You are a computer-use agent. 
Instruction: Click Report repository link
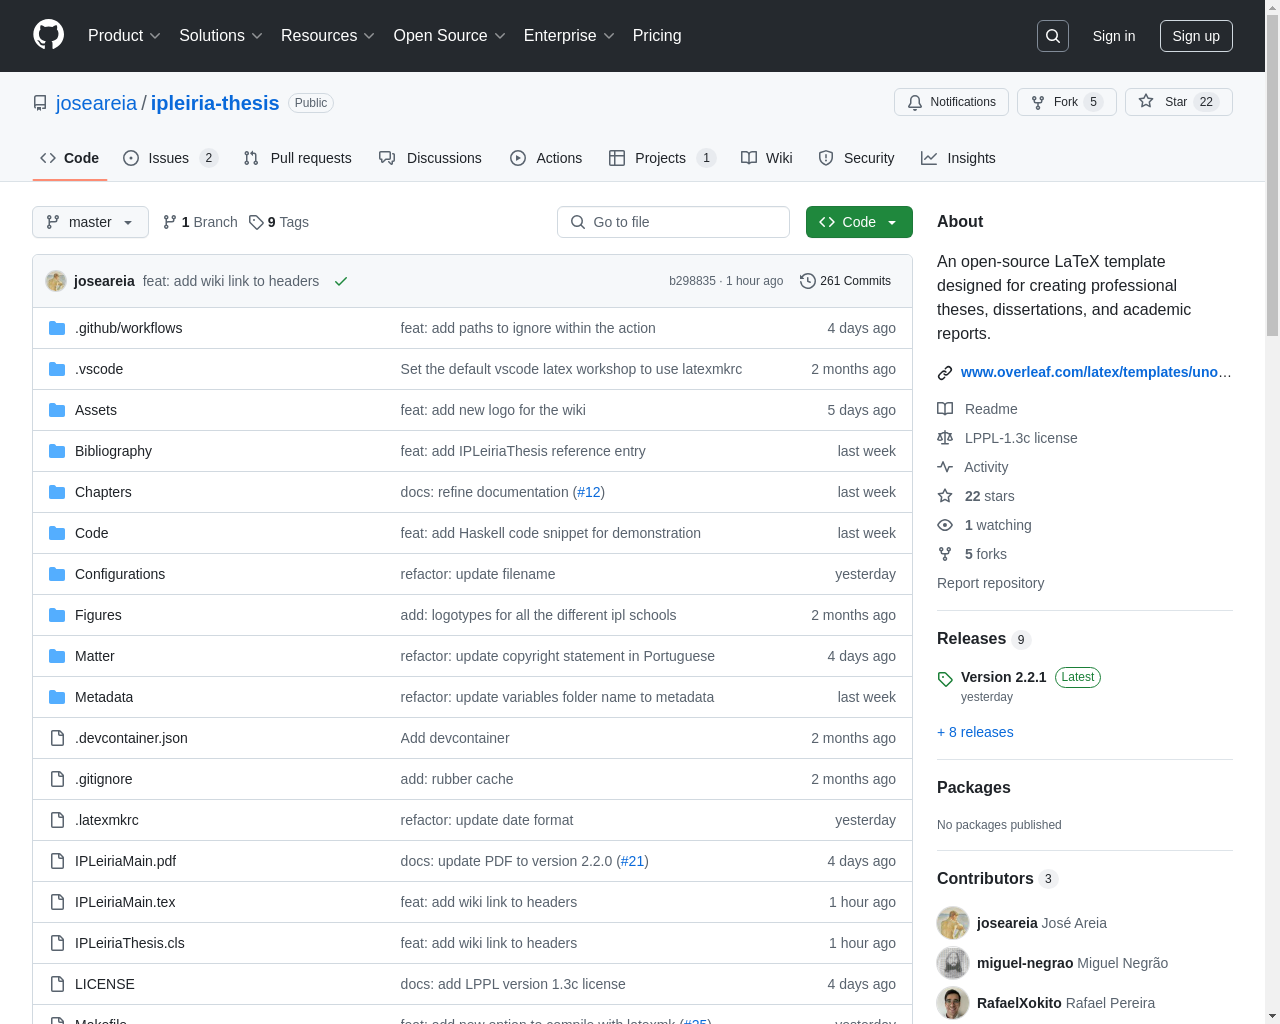pyautogui.click(x=990, y=583)
